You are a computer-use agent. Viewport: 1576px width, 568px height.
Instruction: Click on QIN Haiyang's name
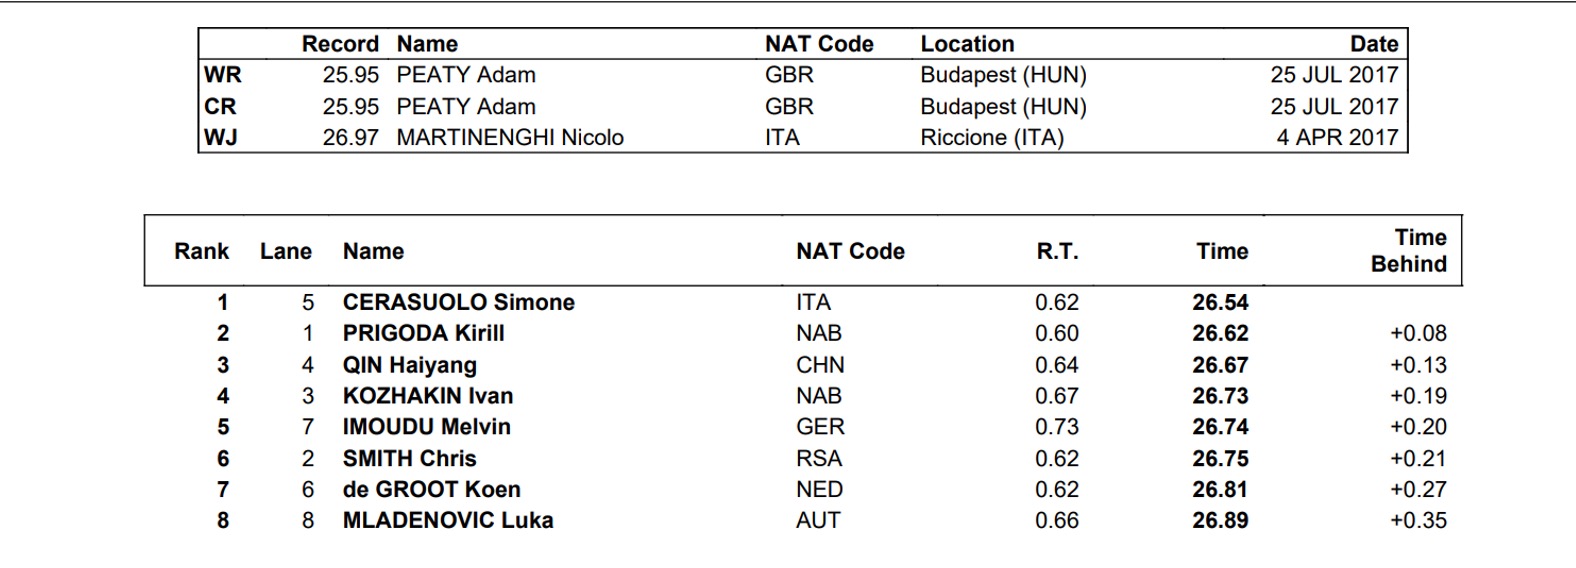[x=409, y=365]
